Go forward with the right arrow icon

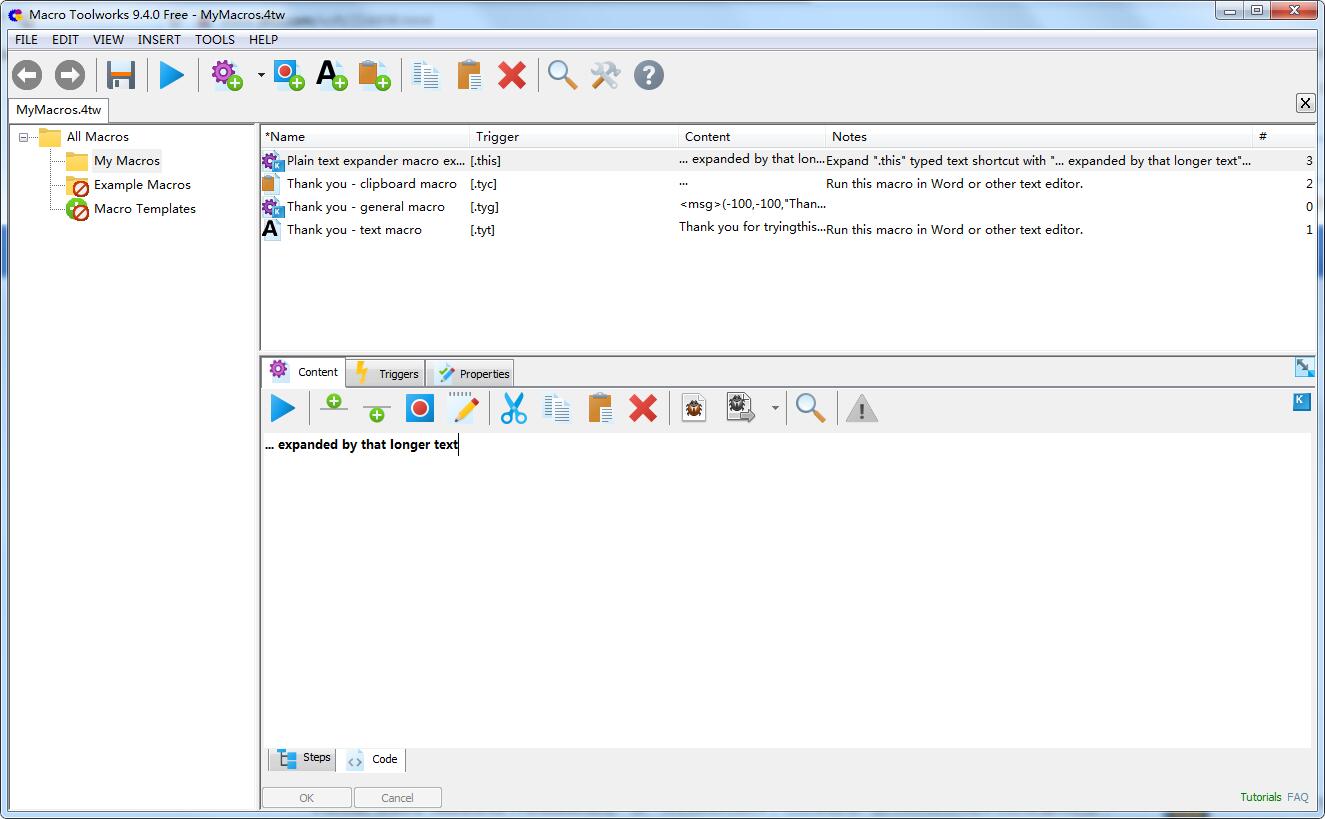(70, 75)
